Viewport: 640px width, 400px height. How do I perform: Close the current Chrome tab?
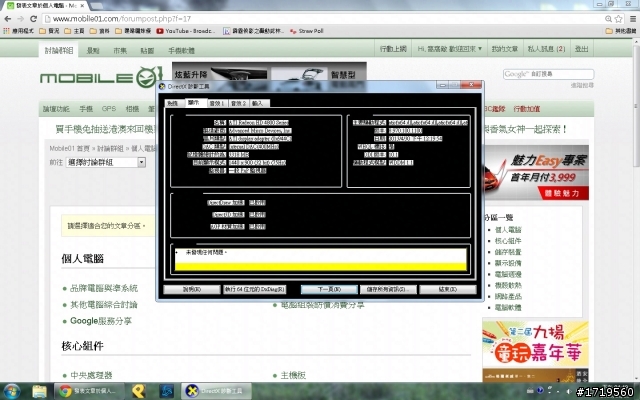point(82,6)
